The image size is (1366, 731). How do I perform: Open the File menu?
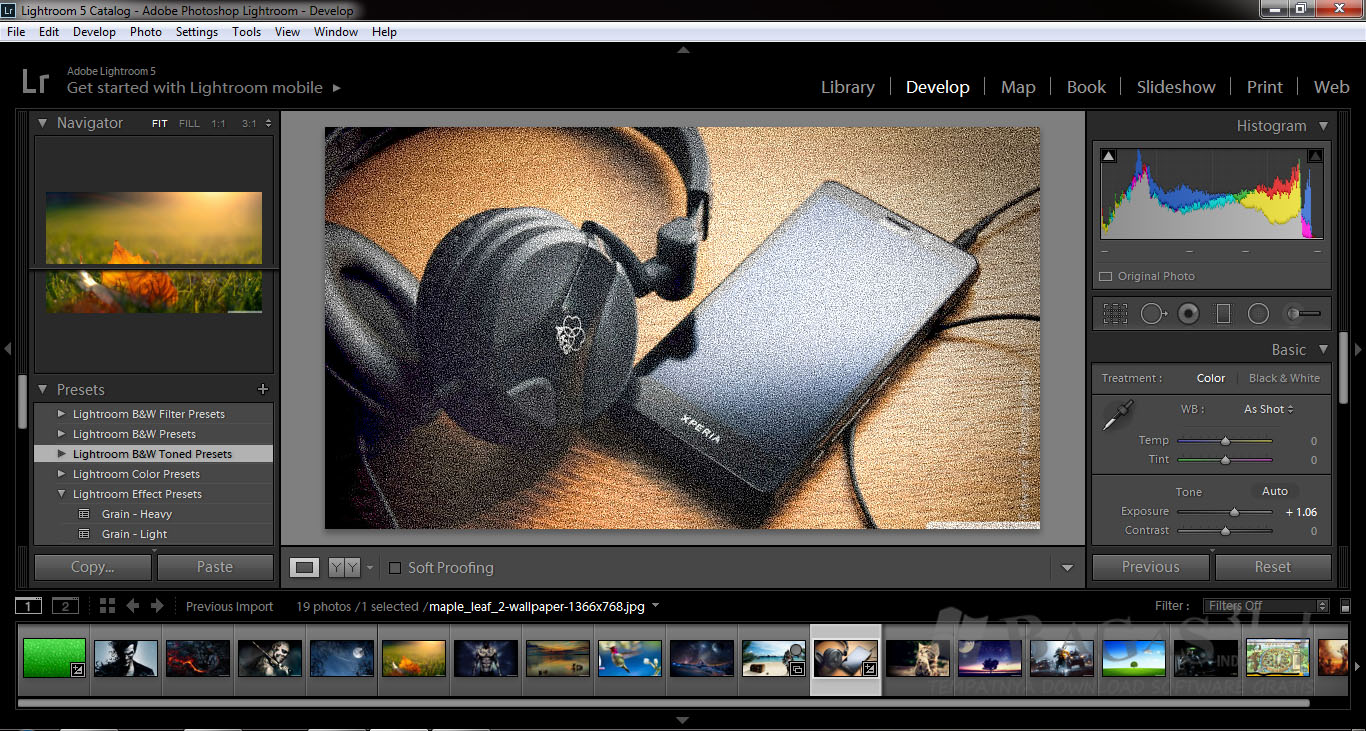(16, 32)
